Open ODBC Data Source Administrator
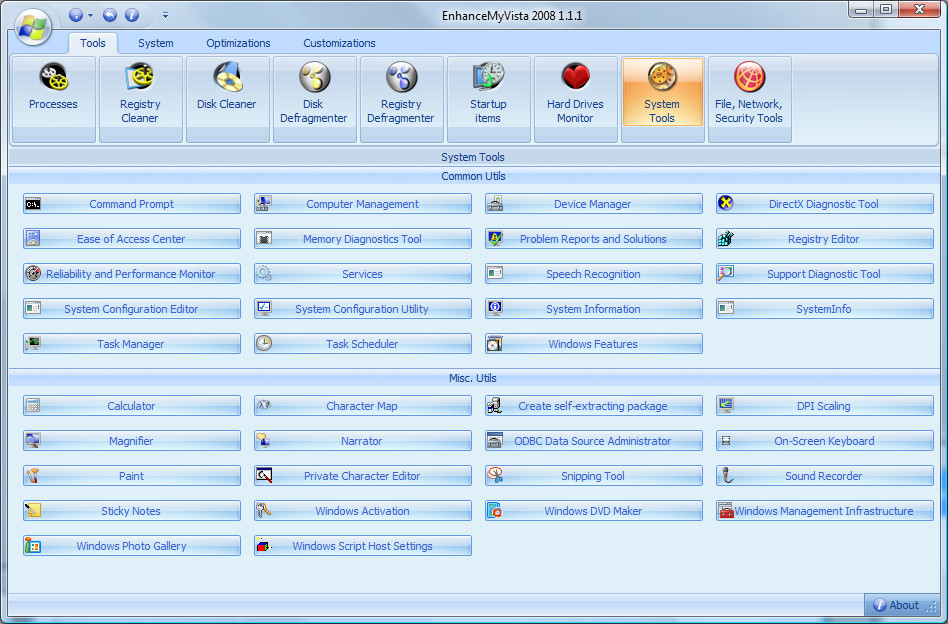Image resolution: width=948 pixels, height=624 pixels. 594,441
